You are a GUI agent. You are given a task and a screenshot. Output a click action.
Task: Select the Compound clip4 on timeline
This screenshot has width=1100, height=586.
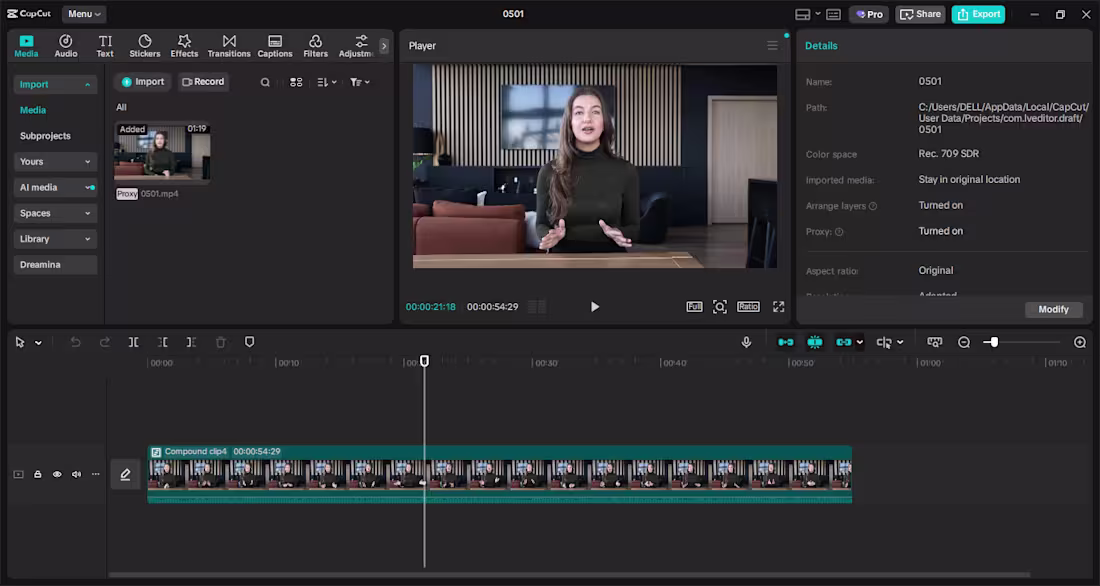[499, 474]
